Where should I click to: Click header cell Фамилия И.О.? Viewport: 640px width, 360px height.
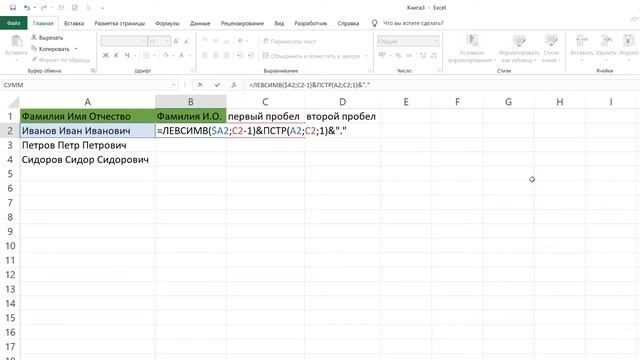[x=191, y=116]
